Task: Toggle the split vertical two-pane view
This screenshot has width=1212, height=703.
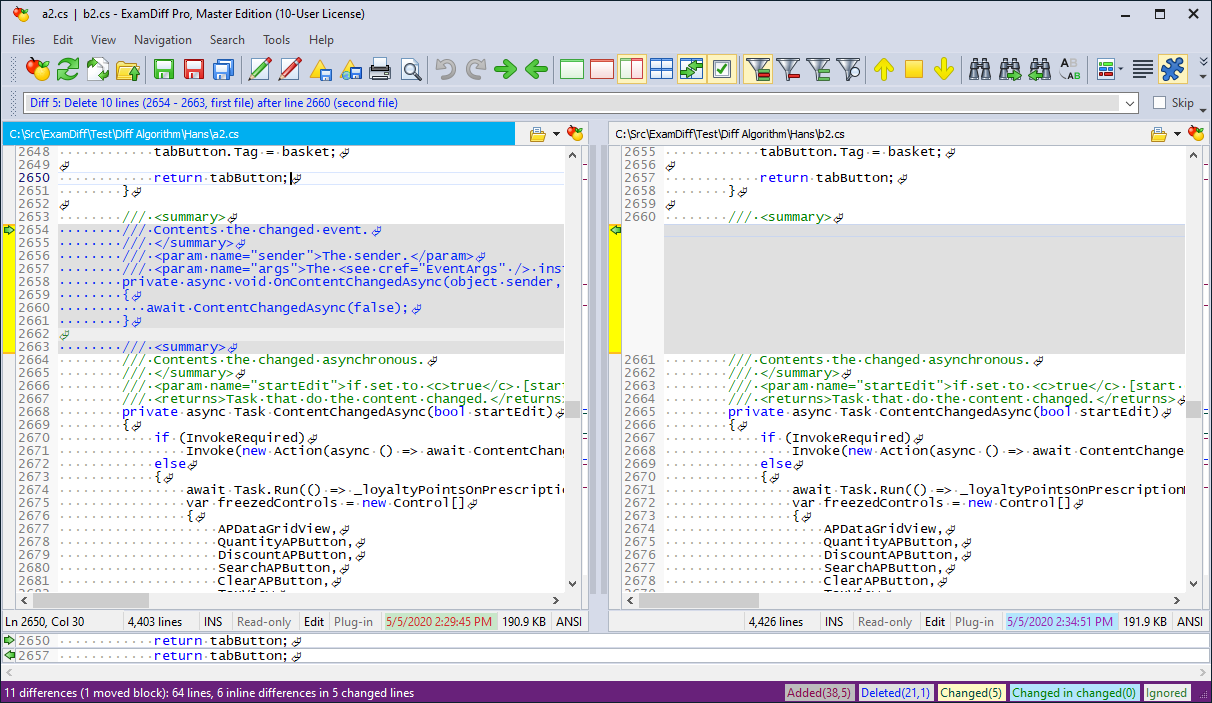Action: (x=632, y=69)
